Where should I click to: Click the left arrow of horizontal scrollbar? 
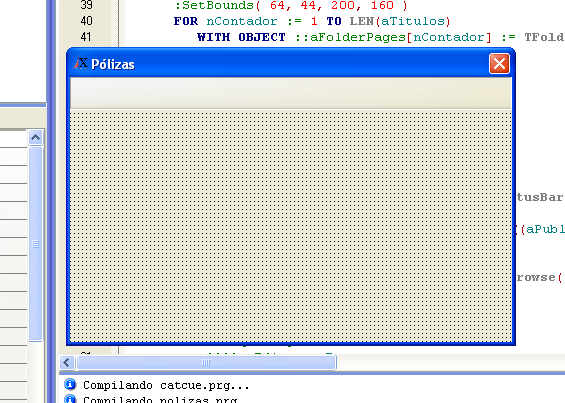pyautogui.click(x=67, y=362)
